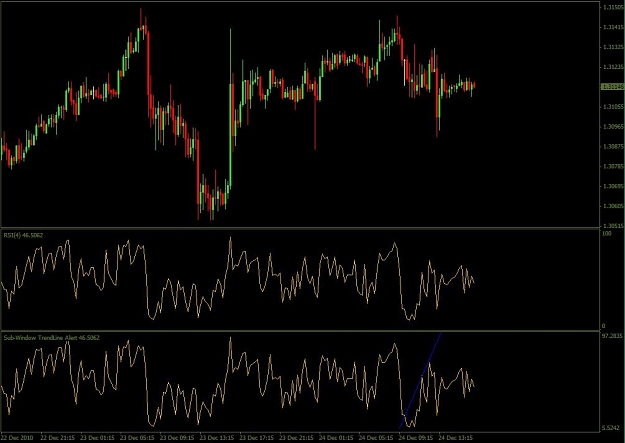Click the 24 Dec 09:15 time axis label

tap(416, 438)
